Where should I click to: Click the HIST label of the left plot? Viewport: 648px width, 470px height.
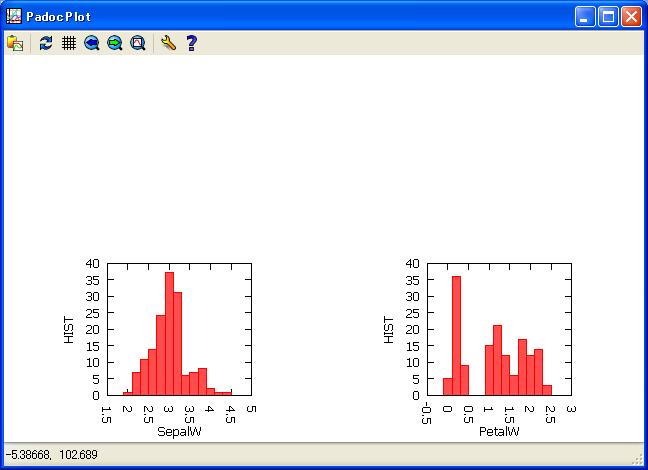click(69, 330)
